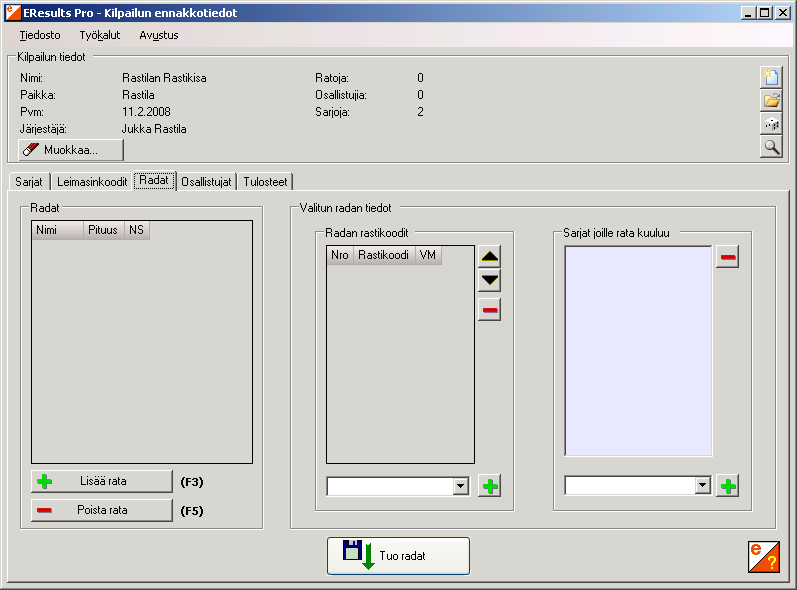The height and width of the screenshot is (590, 797).
Task: Click the Pituus column header
Action: [104, 230]
